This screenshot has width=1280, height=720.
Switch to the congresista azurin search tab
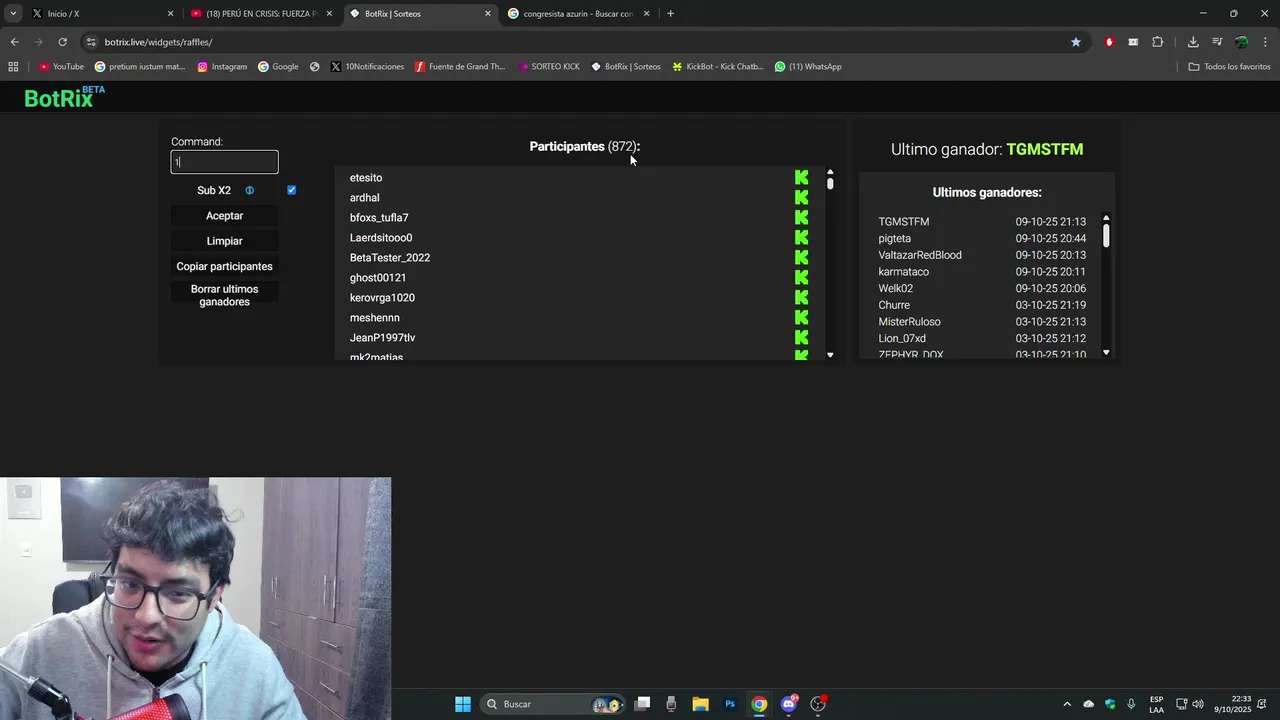(x=579, y=14)
